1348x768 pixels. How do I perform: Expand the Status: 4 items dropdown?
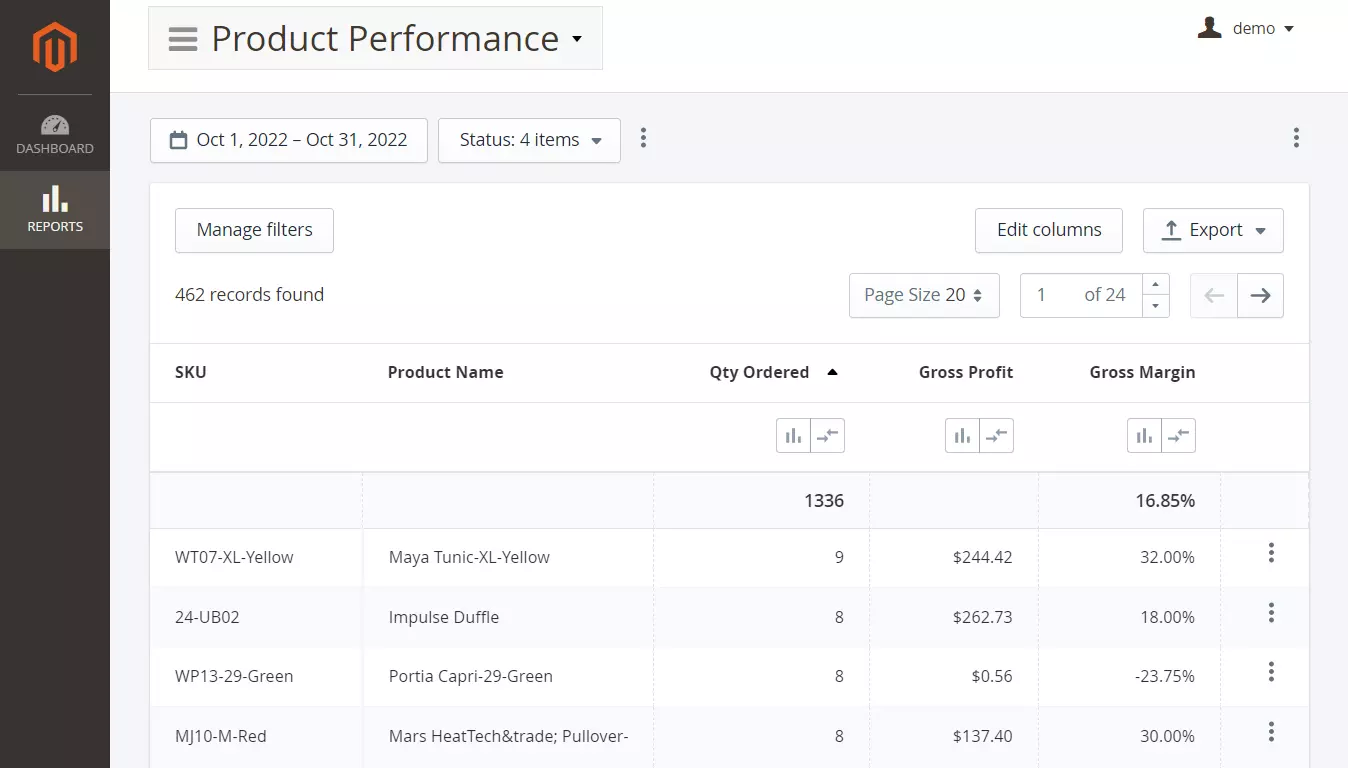529,140
